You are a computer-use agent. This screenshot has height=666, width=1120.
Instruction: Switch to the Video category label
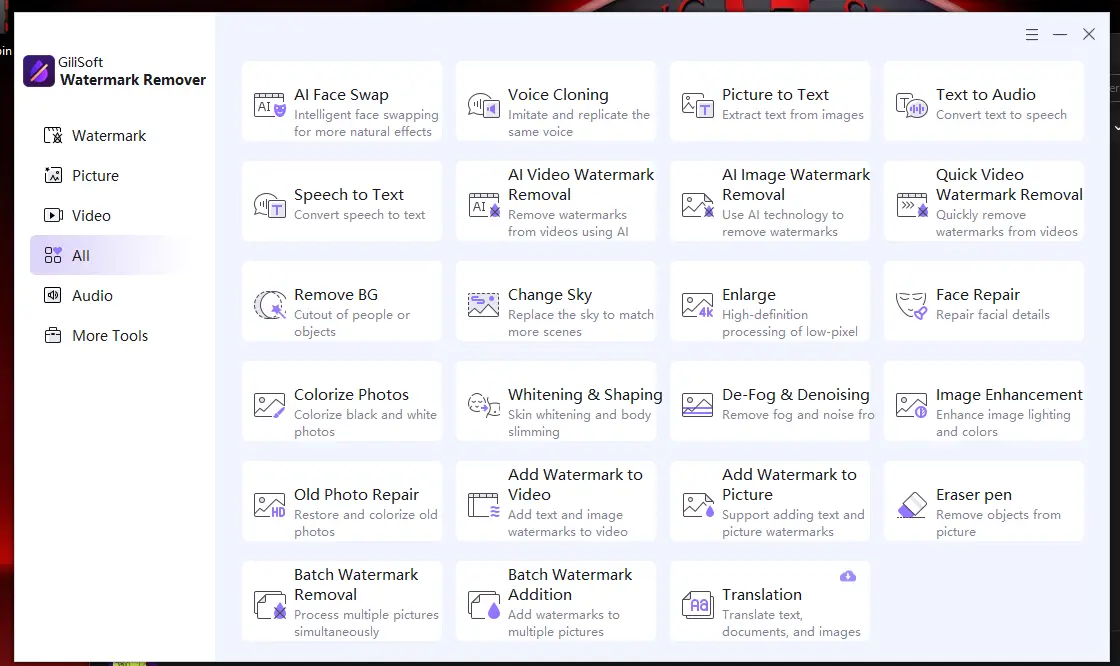(x=91, y=216)
